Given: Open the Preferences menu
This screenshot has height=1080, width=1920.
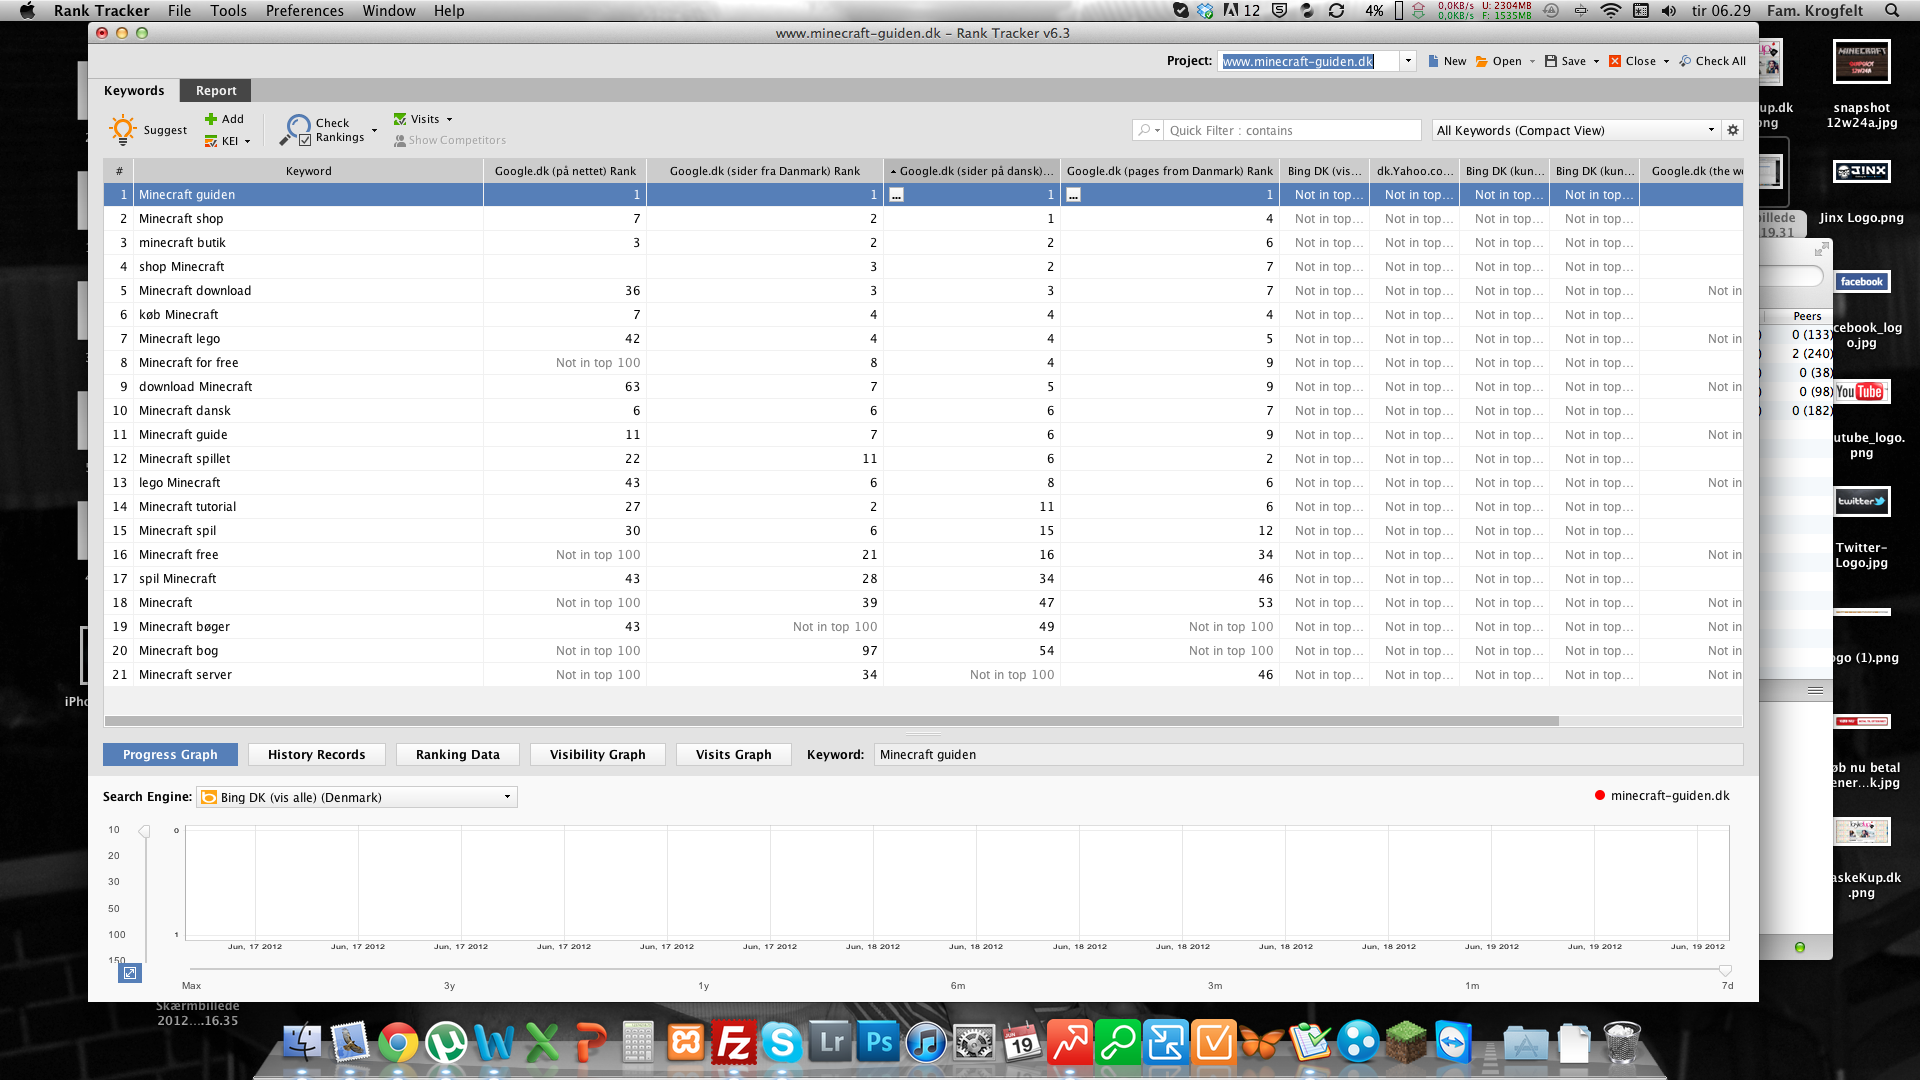Looking at the screenshot, I should 304,10.
